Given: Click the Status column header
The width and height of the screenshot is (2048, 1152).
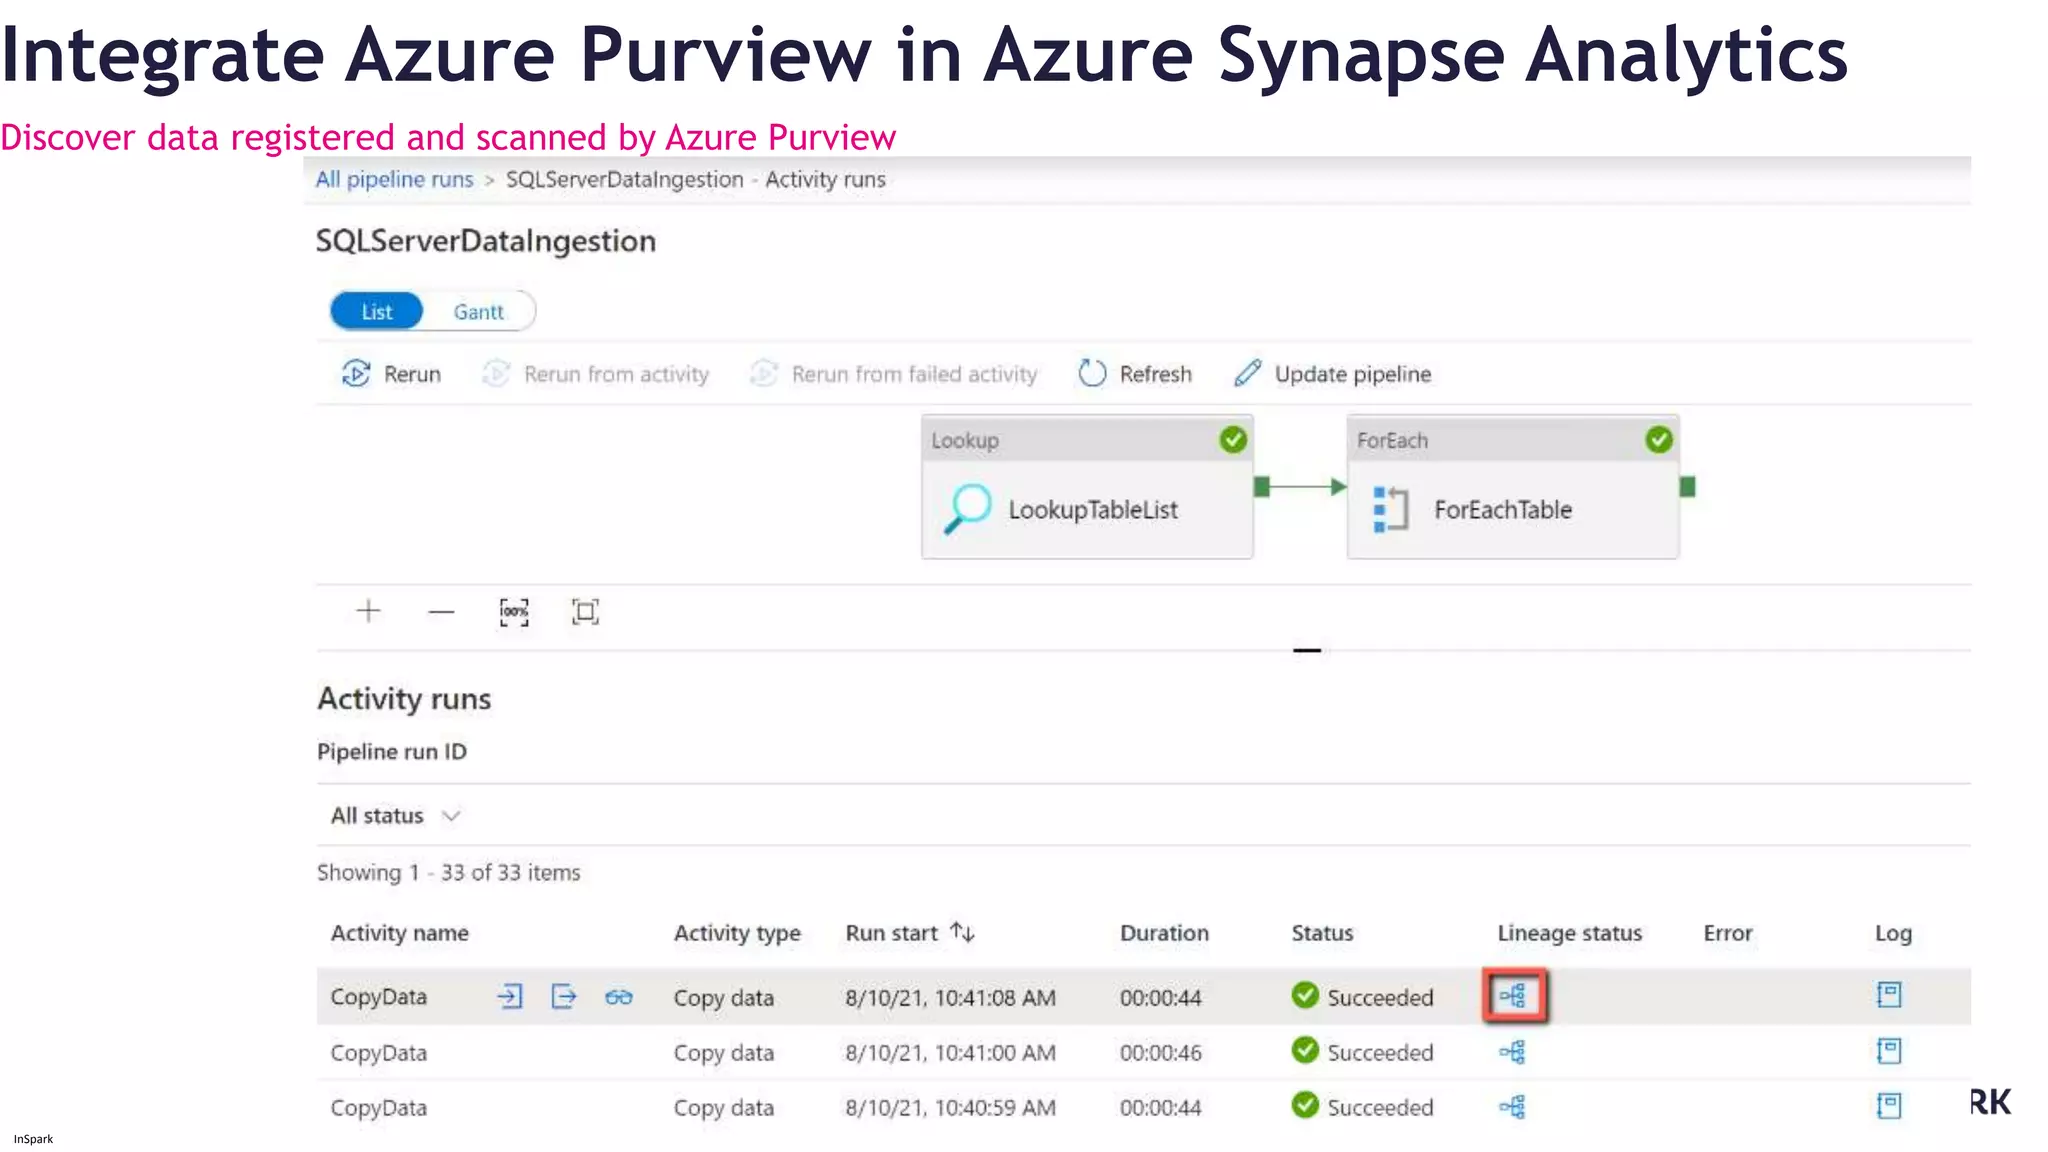Looking at the screenshot, I should click(1322, 933).
